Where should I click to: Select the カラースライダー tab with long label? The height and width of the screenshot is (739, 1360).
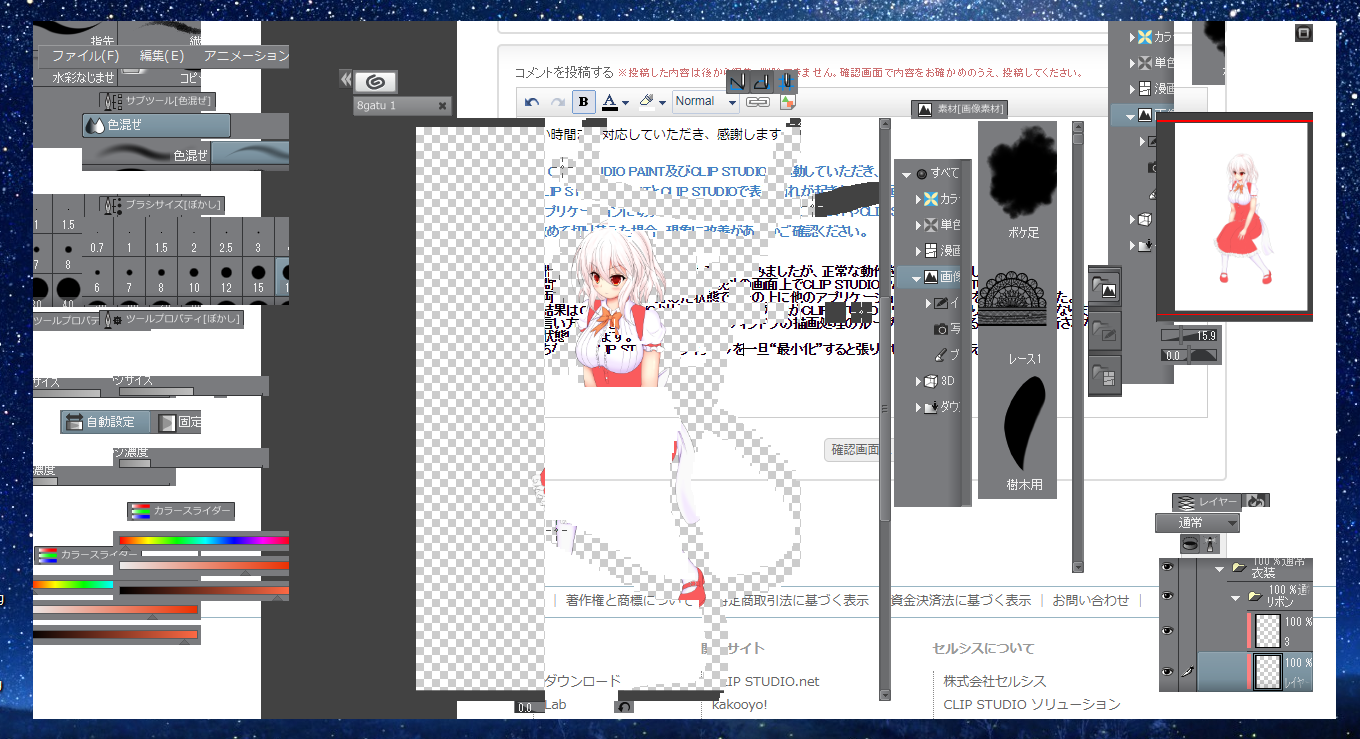(181, 511)
